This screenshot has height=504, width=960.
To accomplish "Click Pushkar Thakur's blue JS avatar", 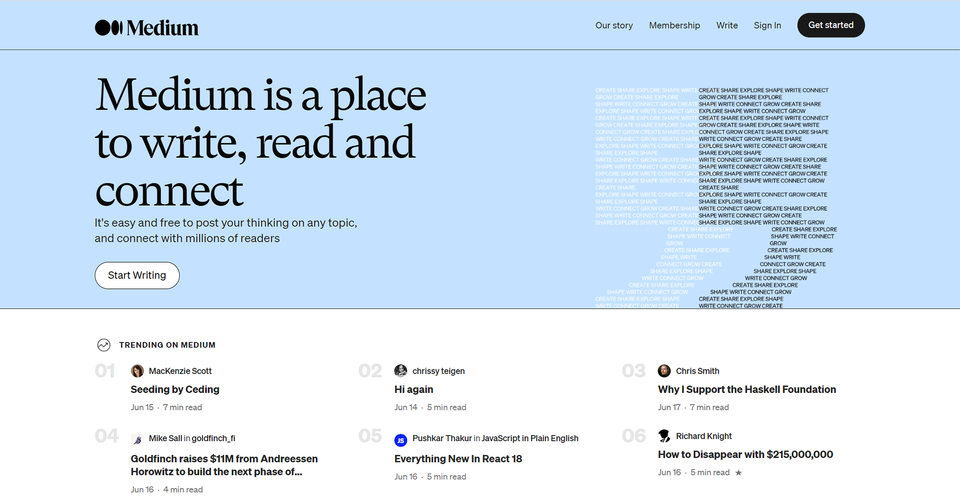I will (400, 440).
